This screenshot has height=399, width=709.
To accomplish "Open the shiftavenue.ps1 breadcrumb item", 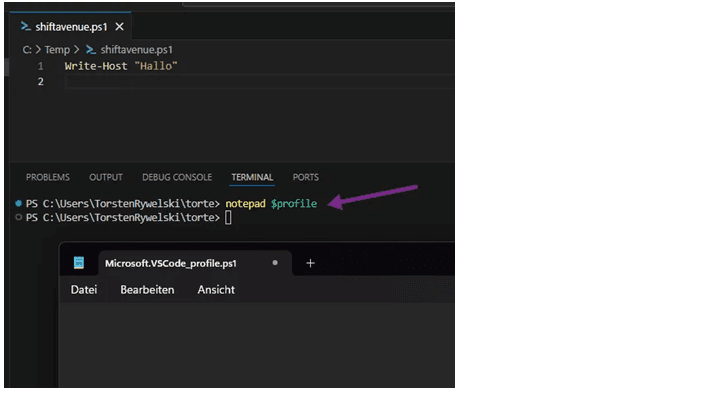I will pyautogui.click(x=137, y=50).
